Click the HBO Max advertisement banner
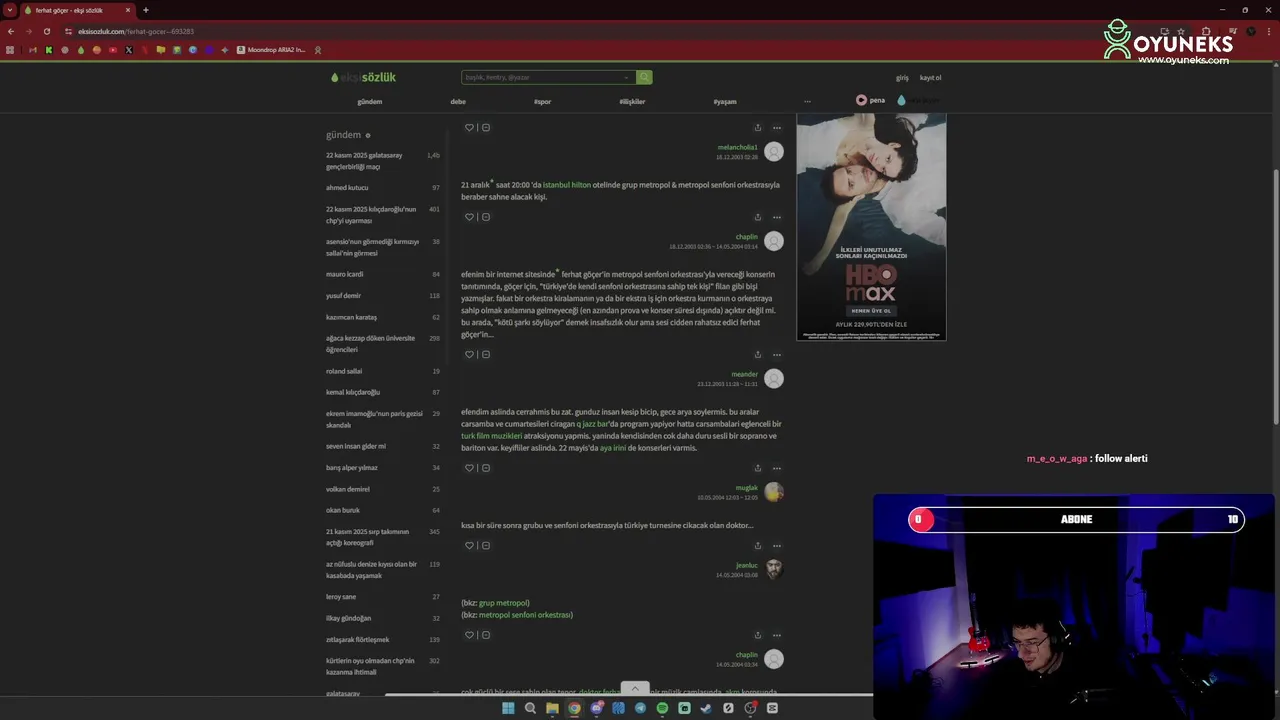The height and width of the screenshot is (720, 1280). (x=871, y=227)
